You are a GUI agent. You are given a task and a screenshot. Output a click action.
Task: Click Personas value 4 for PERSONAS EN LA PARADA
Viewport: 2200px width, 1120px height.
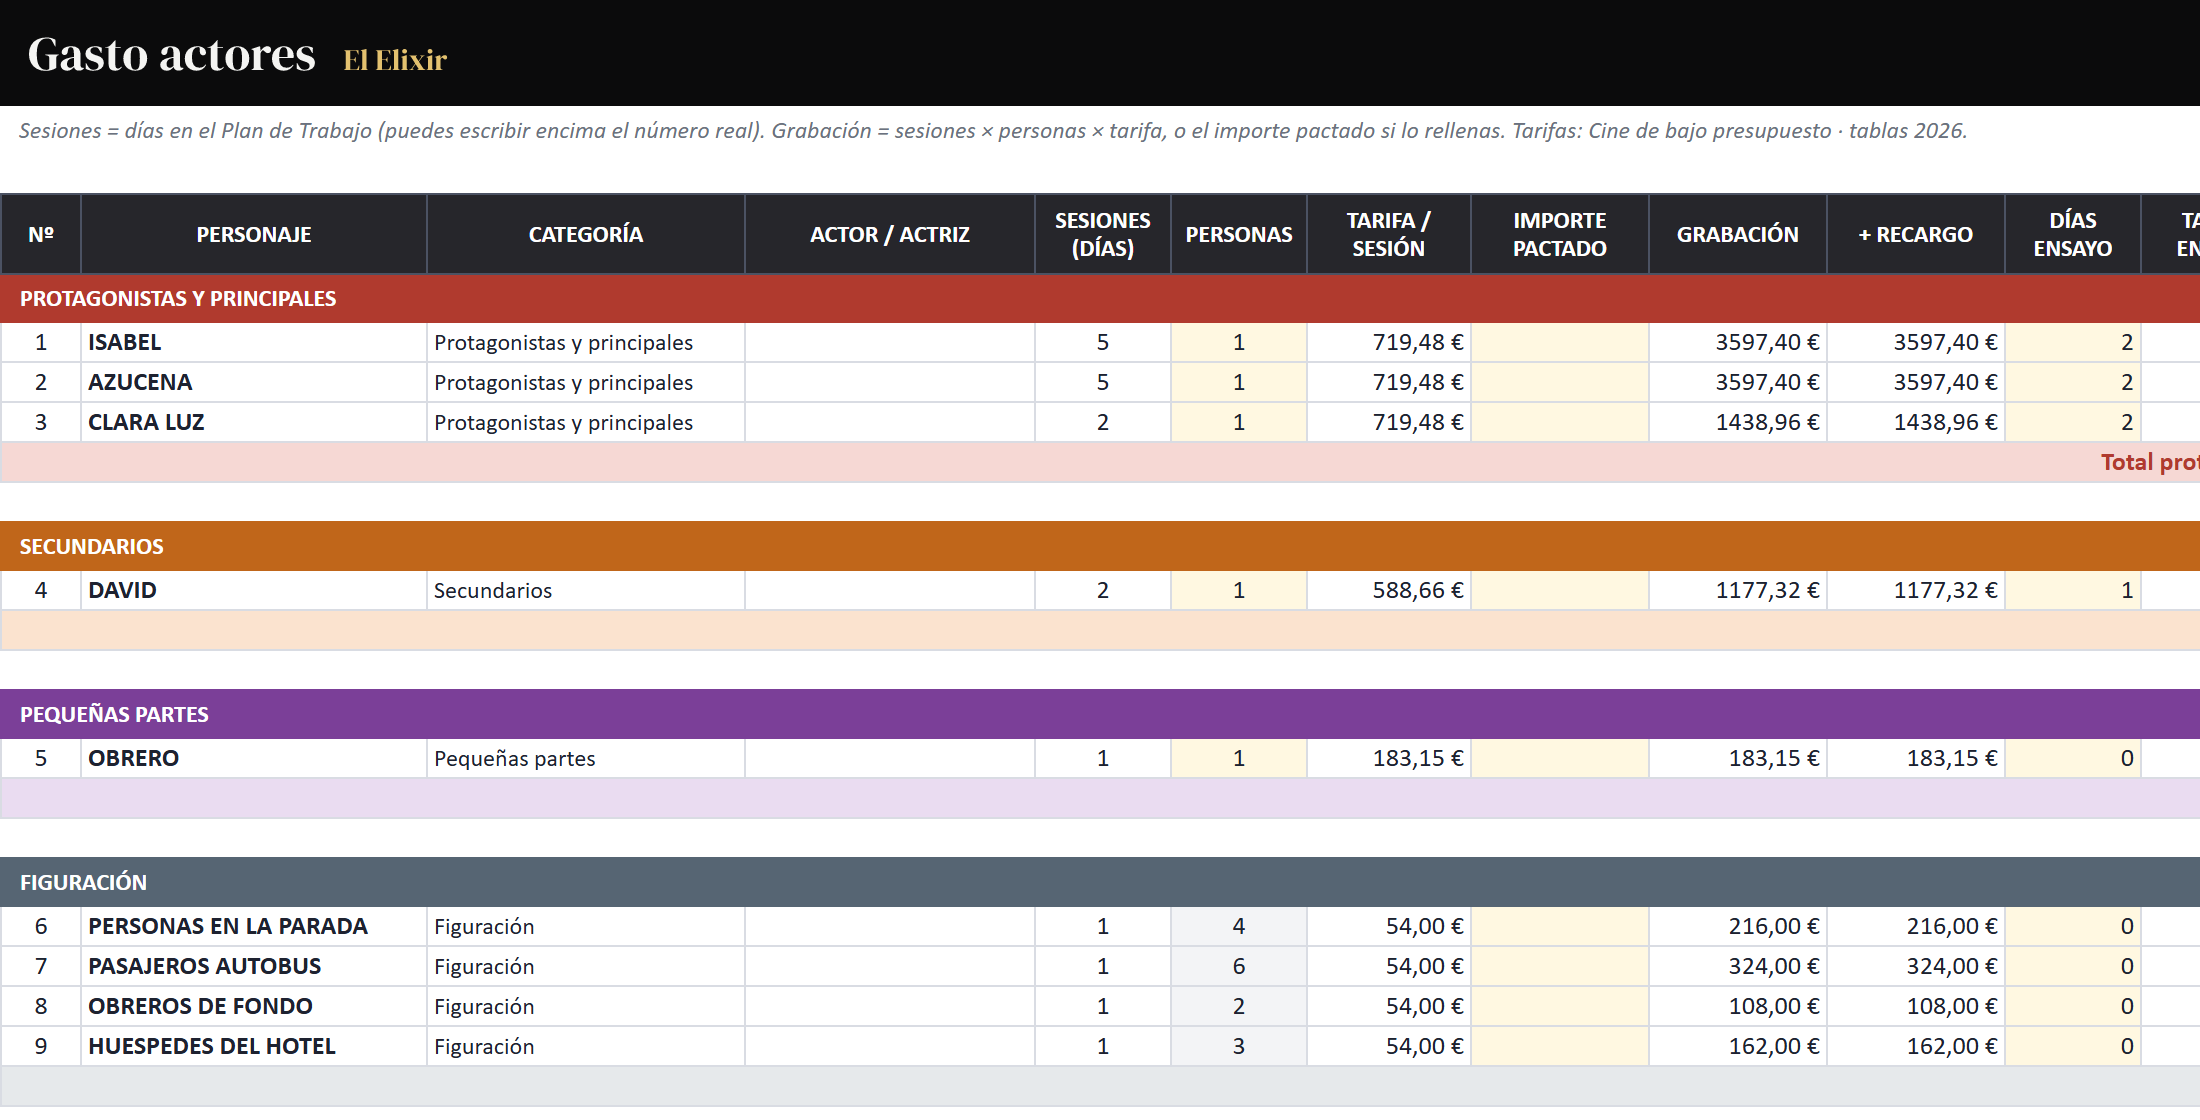point(1239,926)
